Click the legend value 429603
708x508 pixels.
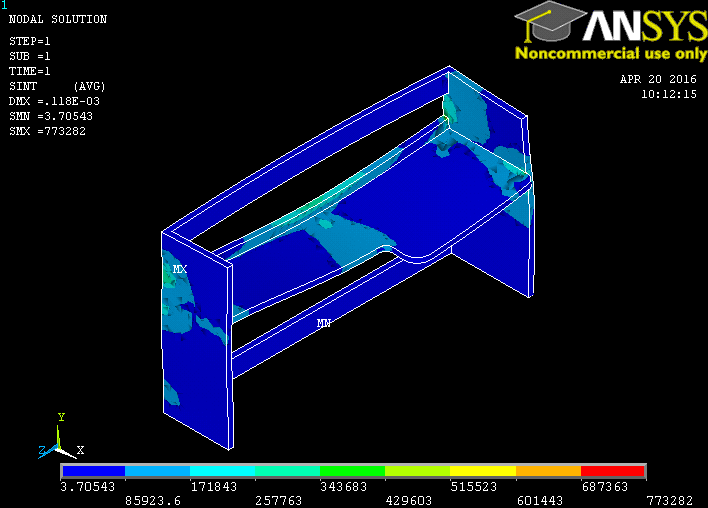coord(409,501)
